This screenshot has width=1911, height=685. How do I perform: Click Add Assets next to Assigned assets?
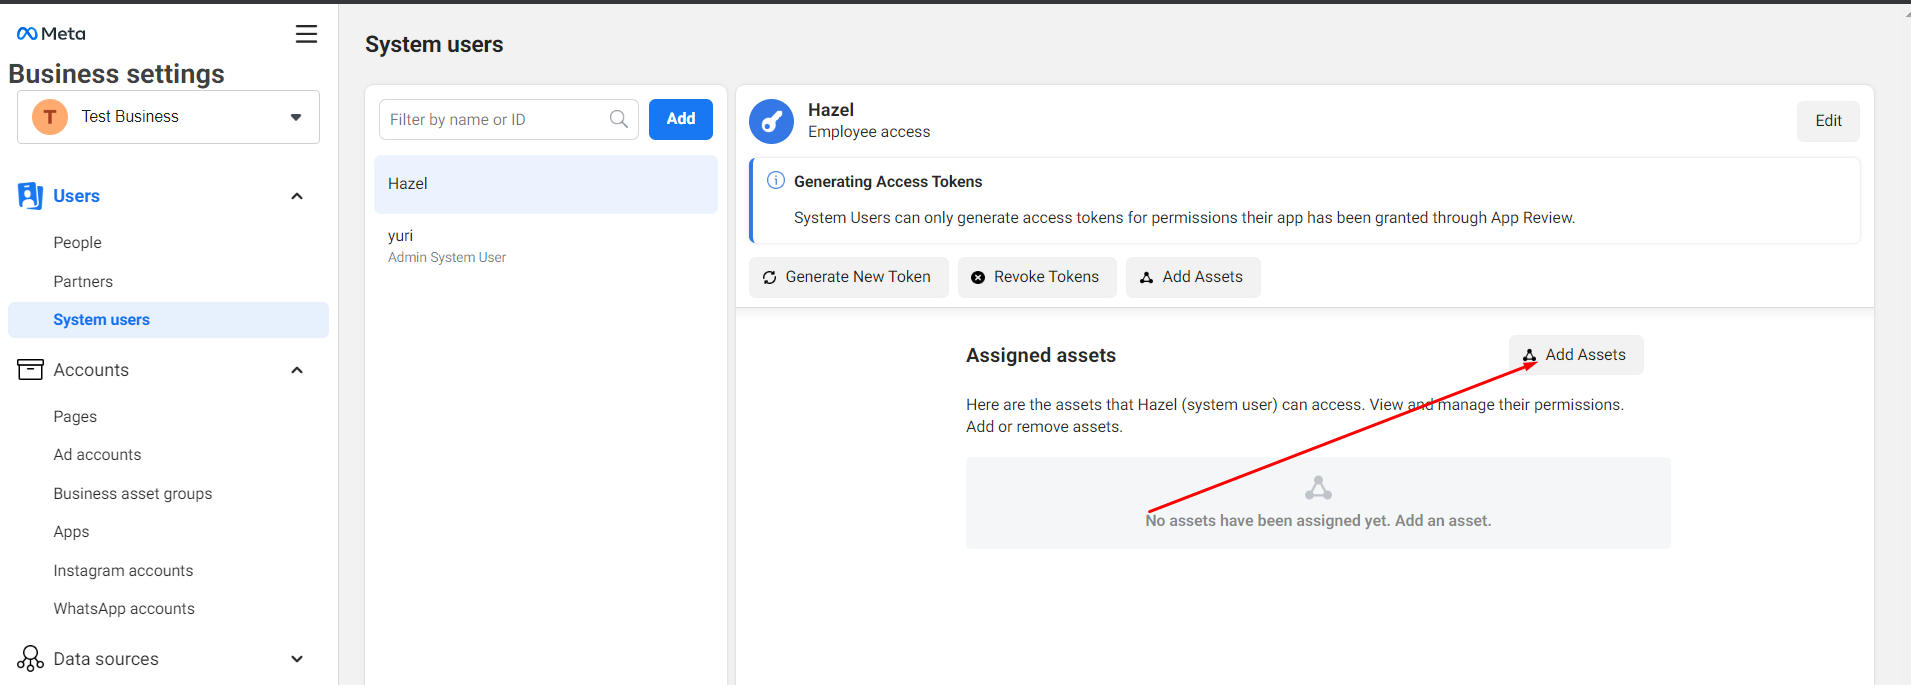point(1575,355)
